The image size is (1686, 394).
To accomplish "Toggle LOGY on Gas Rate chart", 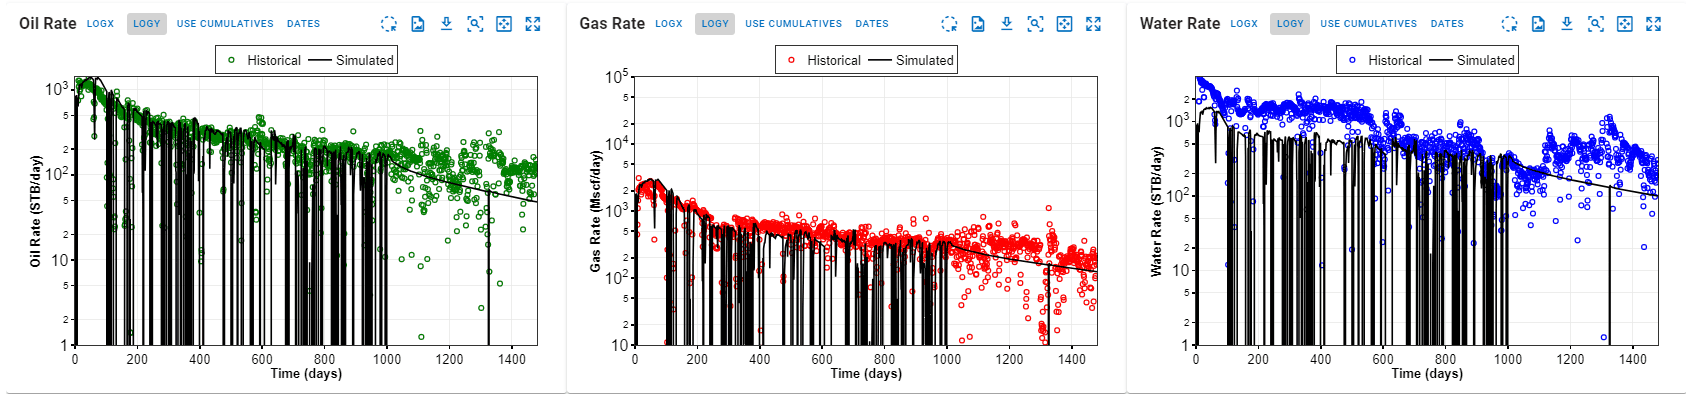I will coord(715,23).
